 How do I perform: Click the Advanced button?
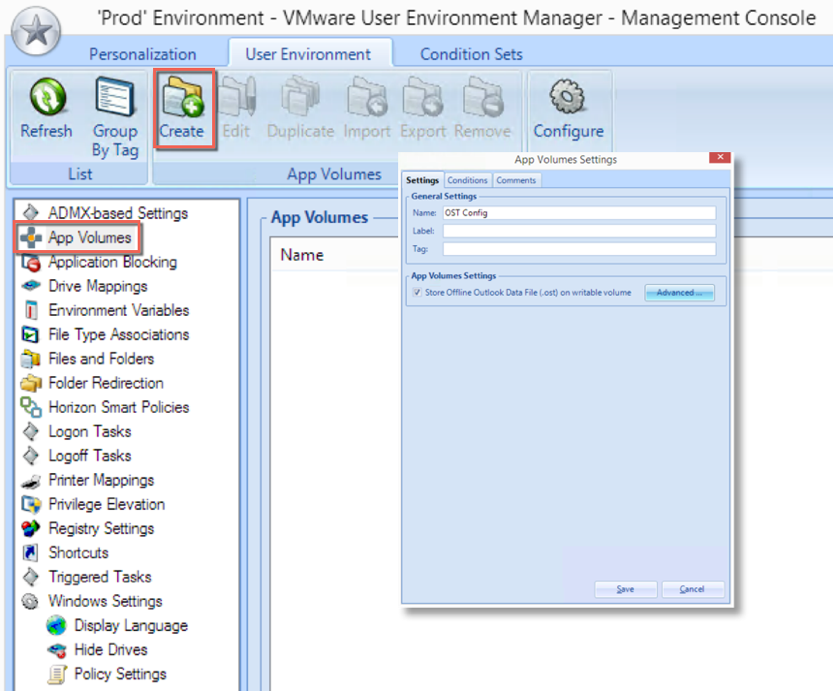point(679,293)
